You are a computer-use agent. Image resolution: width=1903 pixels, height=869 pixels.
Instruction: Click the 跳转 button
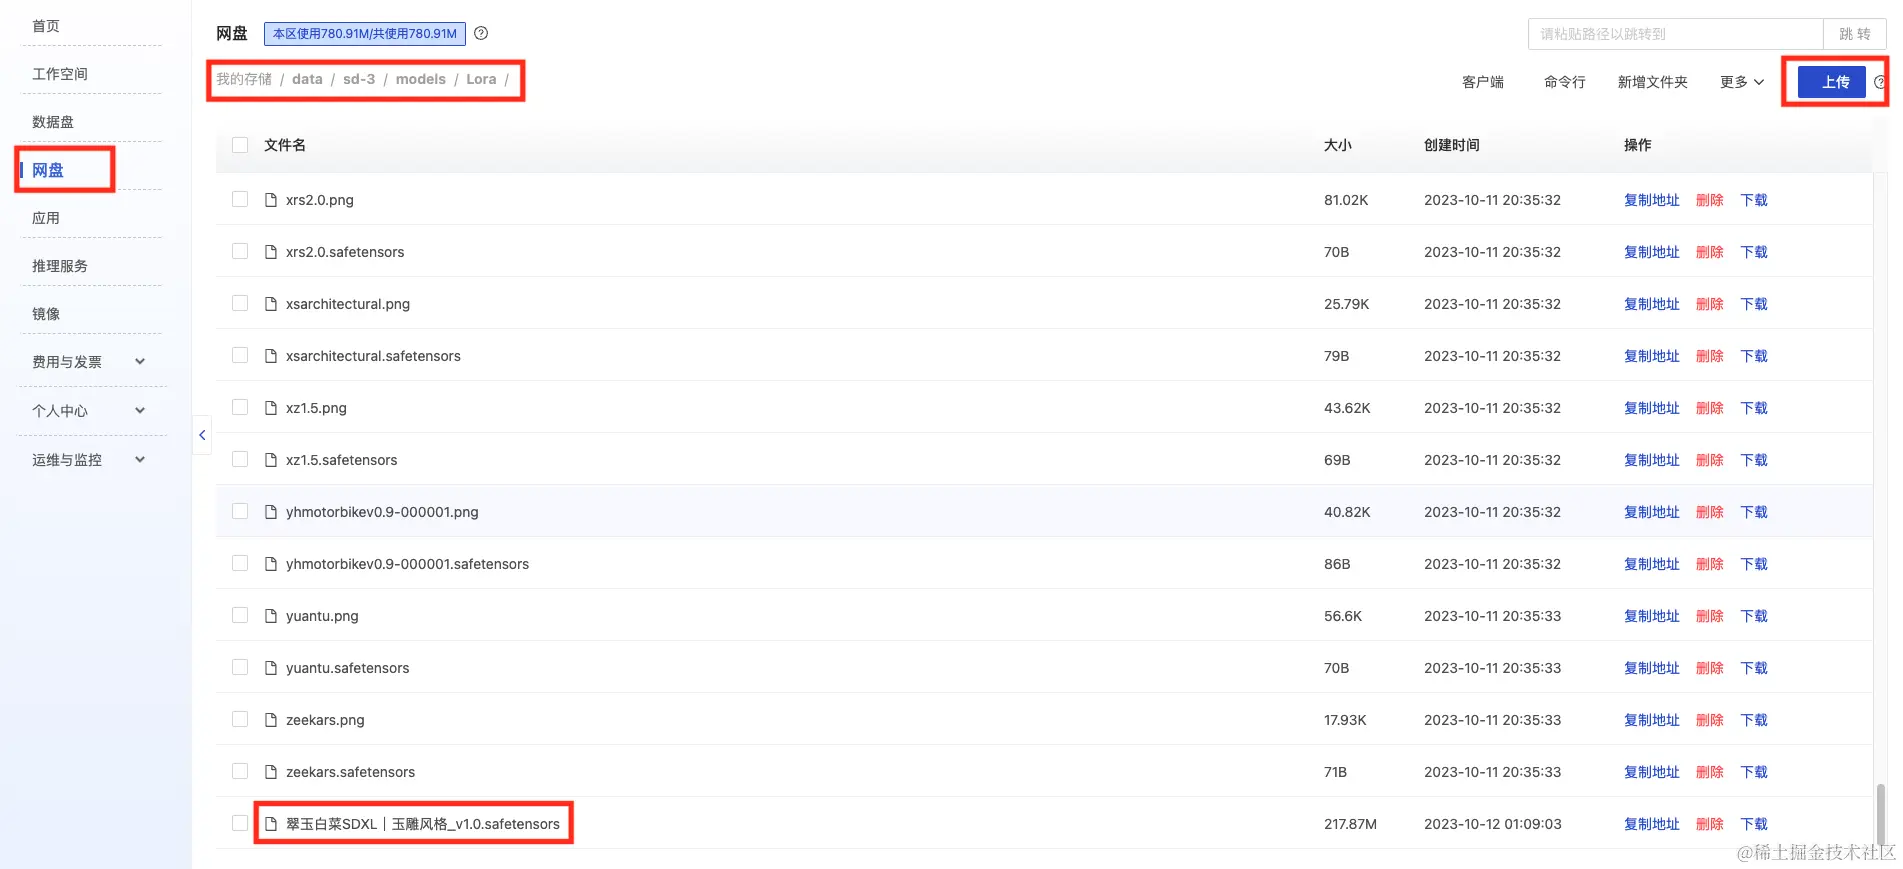pos(1855,34)
